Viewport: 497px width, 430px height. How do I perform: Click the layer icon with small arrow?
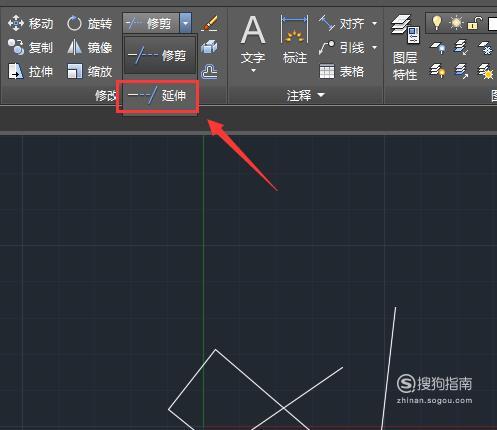coord(461,71)
